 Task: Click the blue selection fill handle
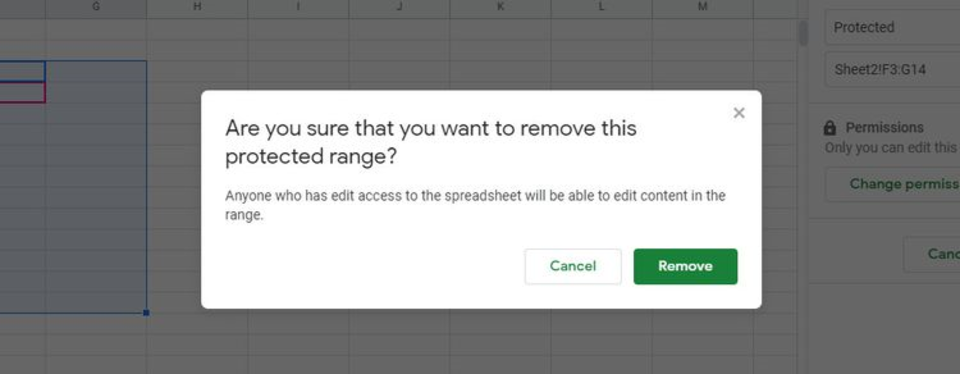coord(146,313)
